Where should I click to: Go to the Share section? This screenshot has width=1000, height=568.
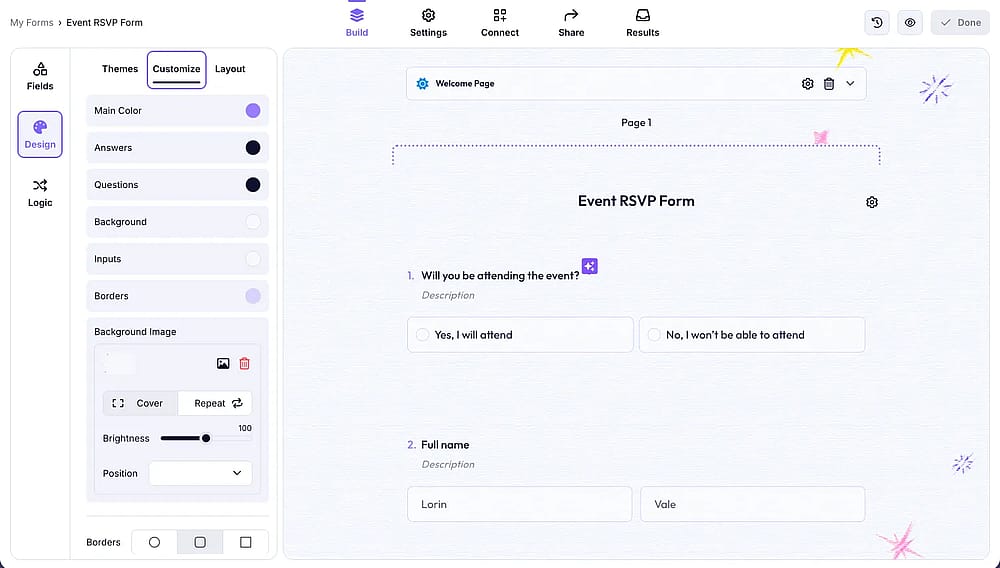tap(571, 22)
